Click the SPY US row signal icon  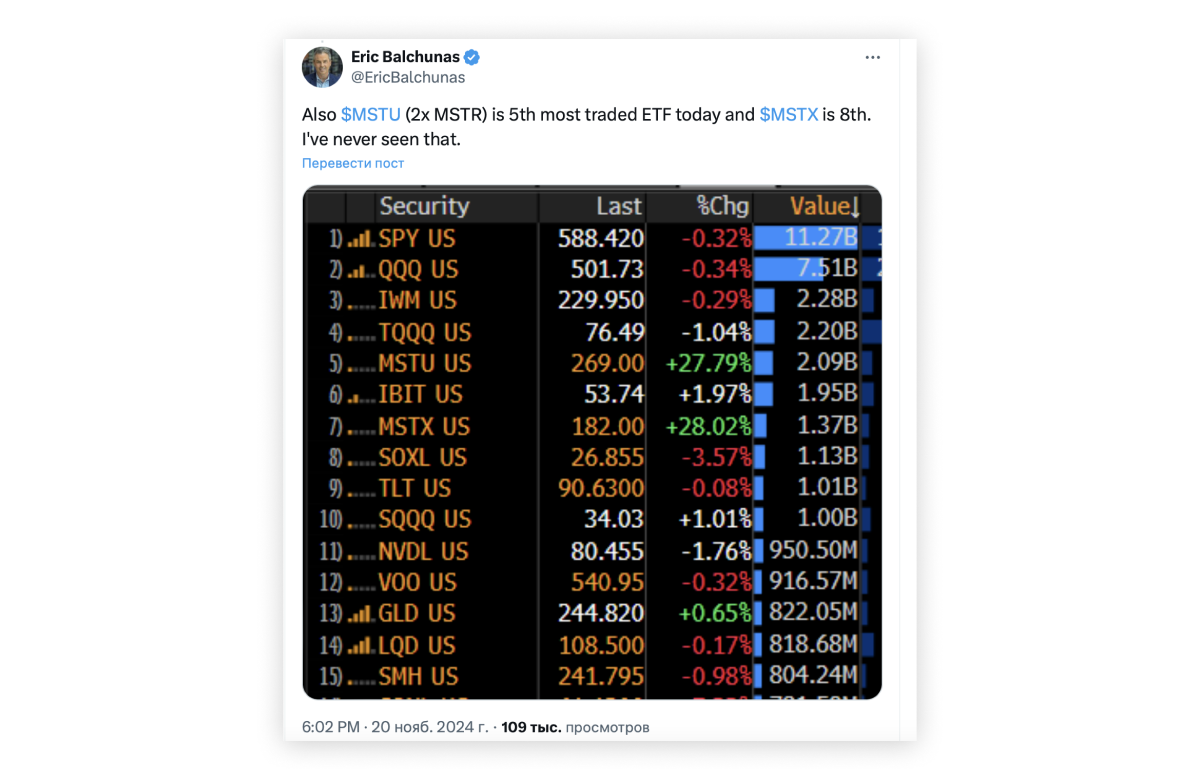[x=360, y=239]
